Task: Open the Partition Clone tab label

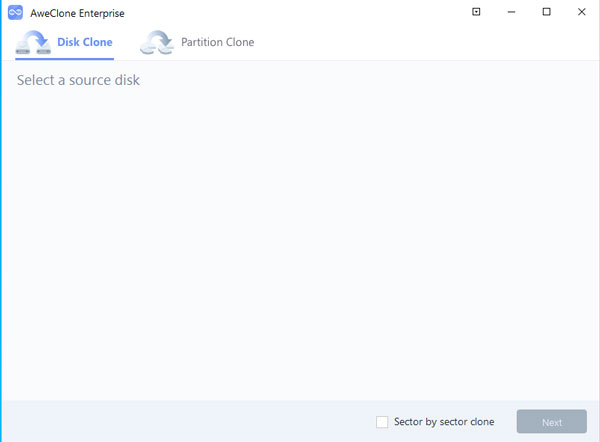Action: [217, 42]
